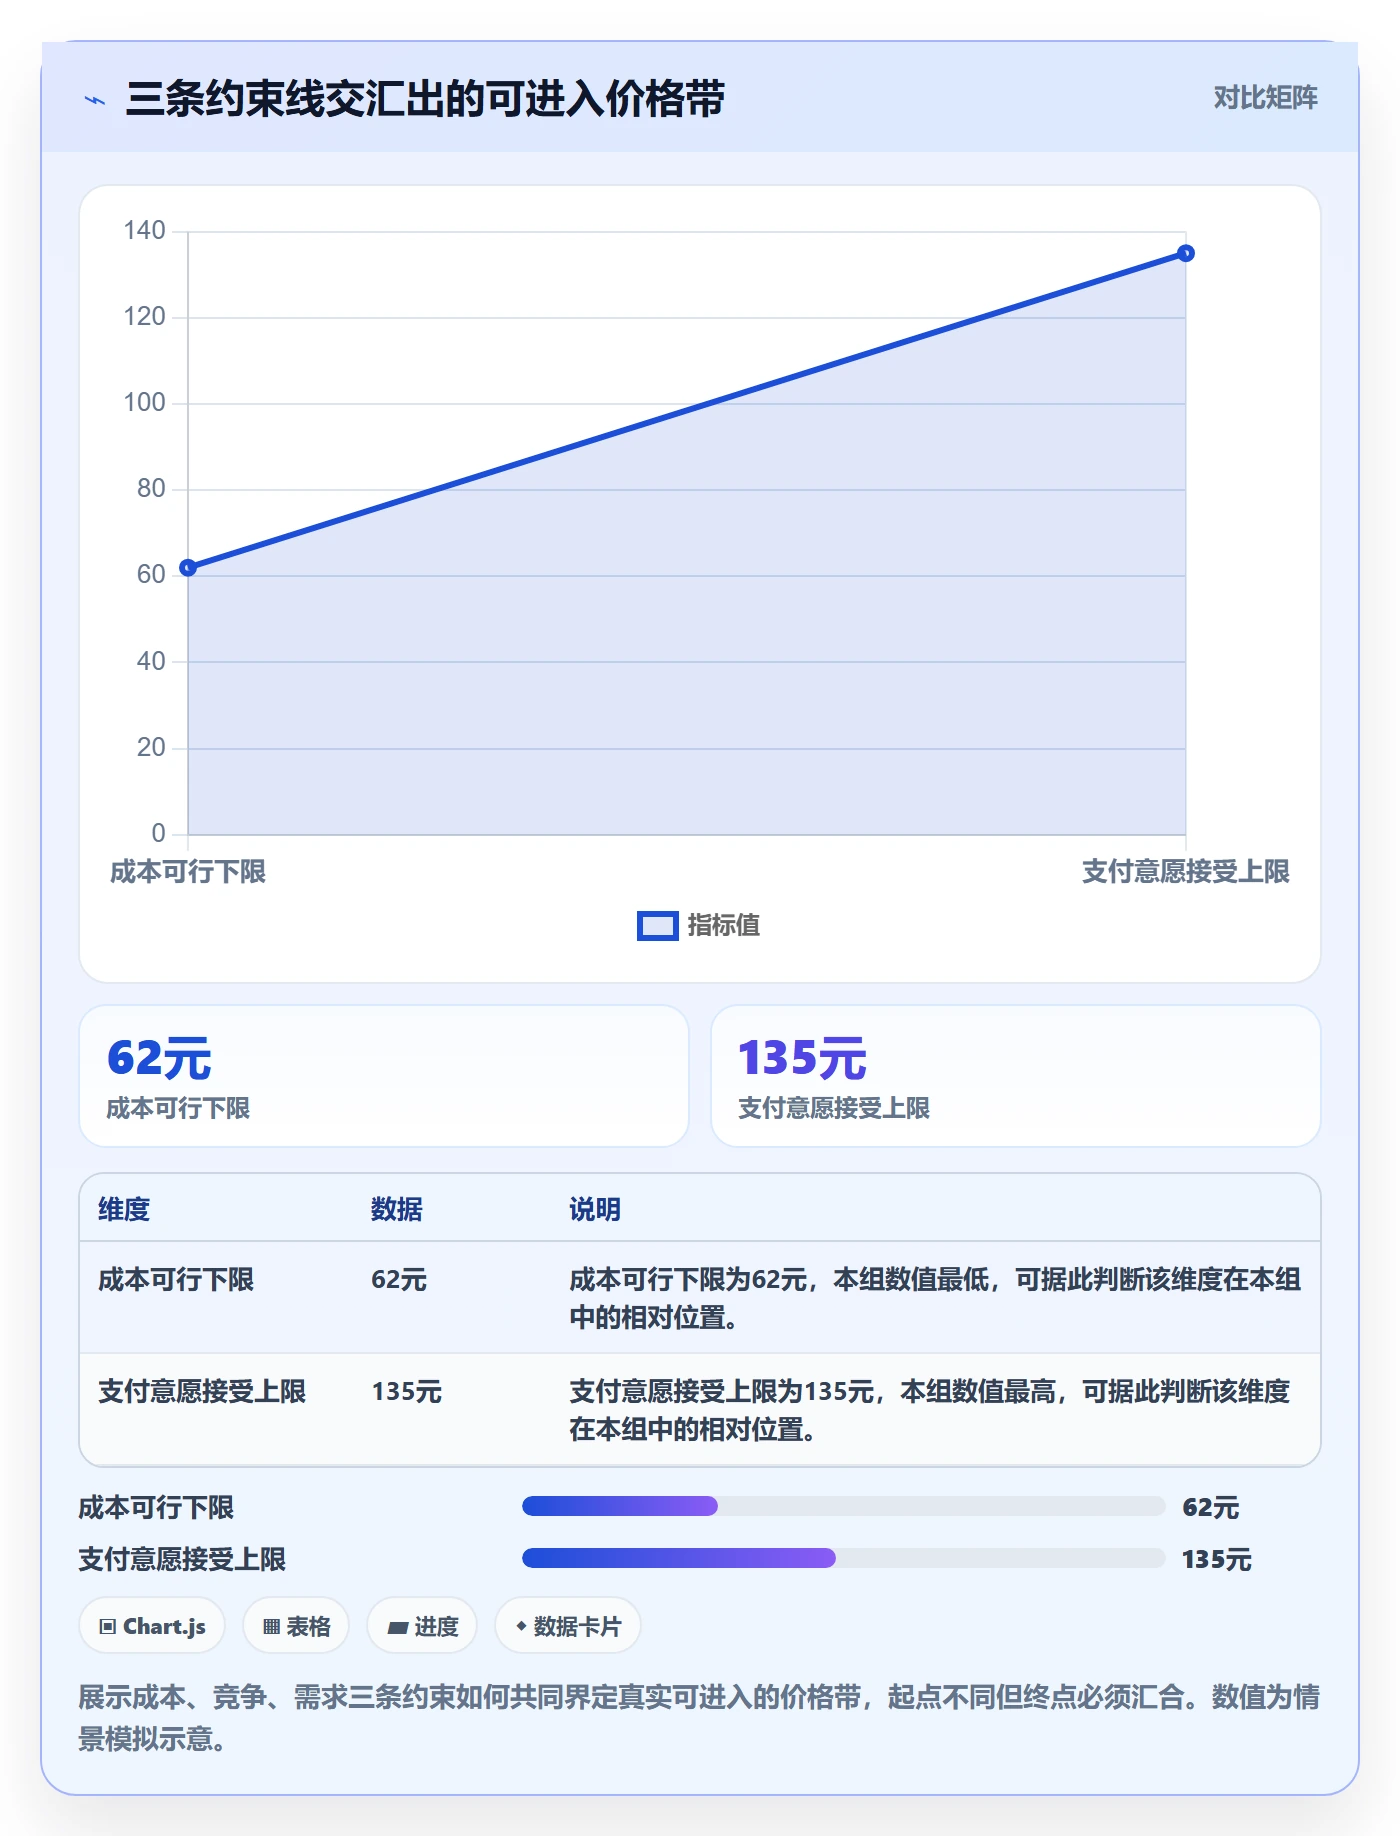Image resolution: width=1400 pixels, height=1836 pixels.
Task: Click the 数据 table column header
Action: click(x=397, y=1209)
